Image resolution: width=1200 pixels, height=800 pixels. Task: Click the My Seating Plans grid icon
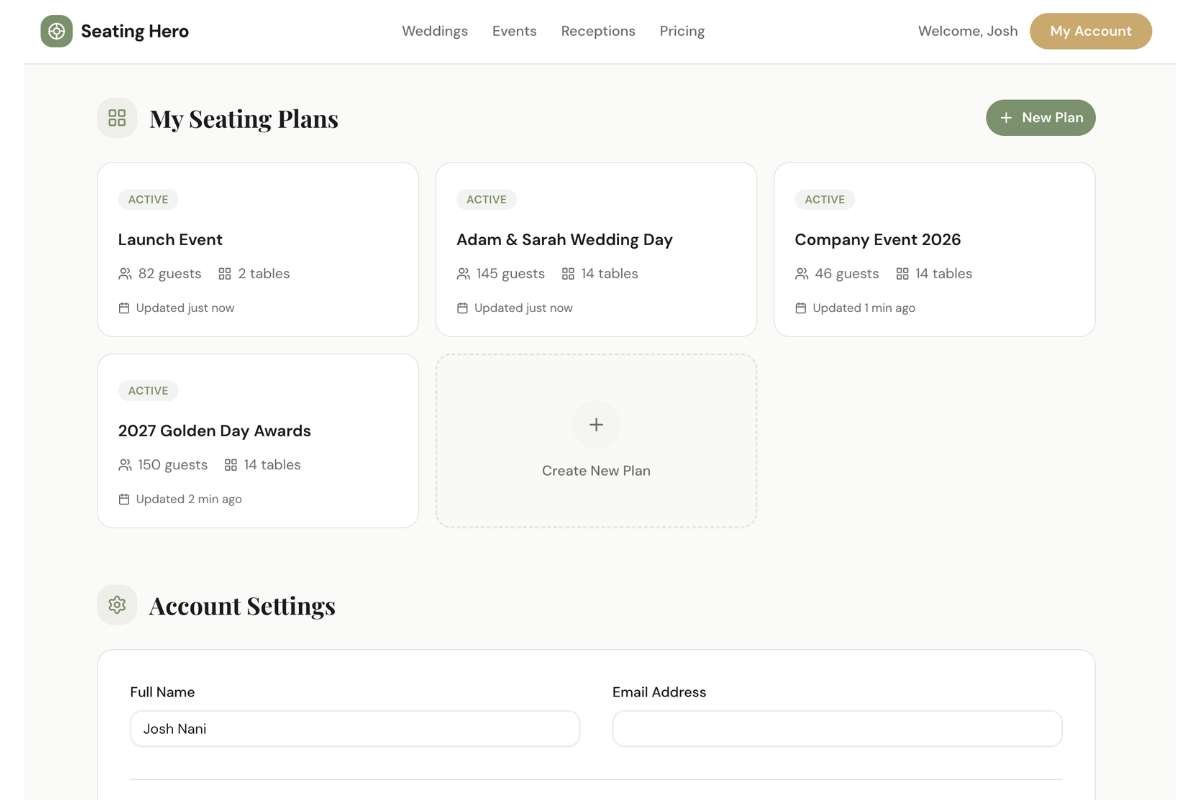point(117,118)
